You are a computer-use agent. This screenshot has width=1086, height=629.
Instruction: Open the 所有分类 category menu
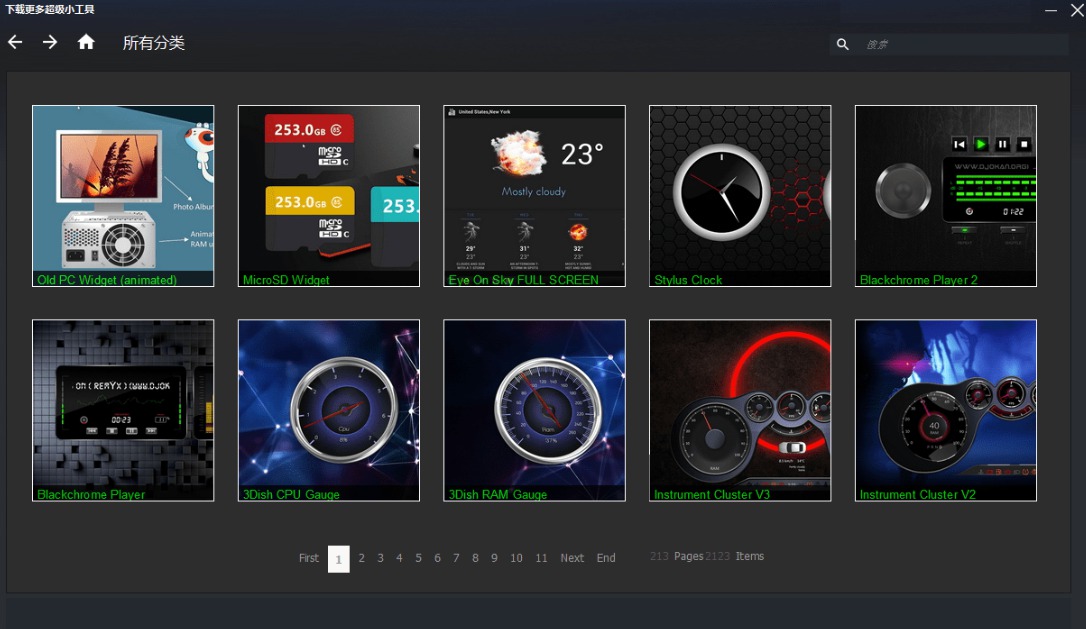coord(154,43)
